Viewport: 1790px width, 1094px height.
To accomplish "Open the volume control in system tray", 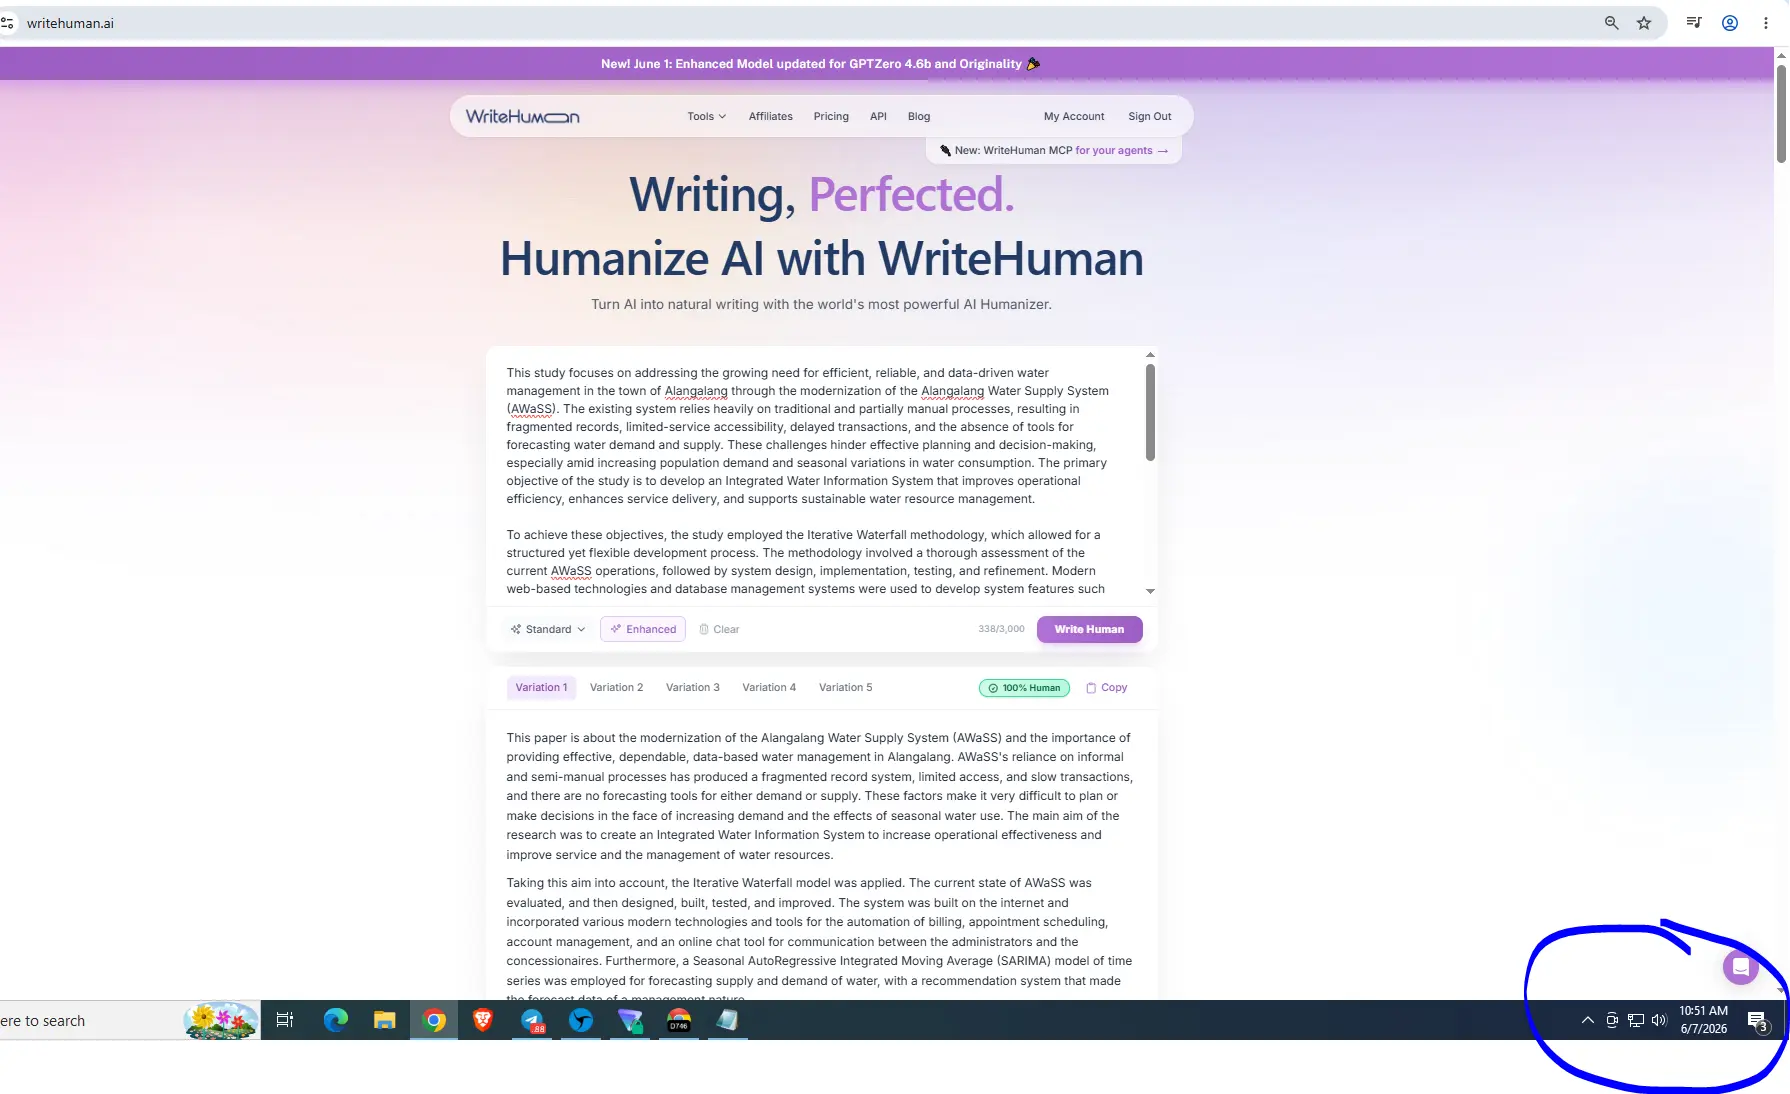I will (x=1660, y=1020).
